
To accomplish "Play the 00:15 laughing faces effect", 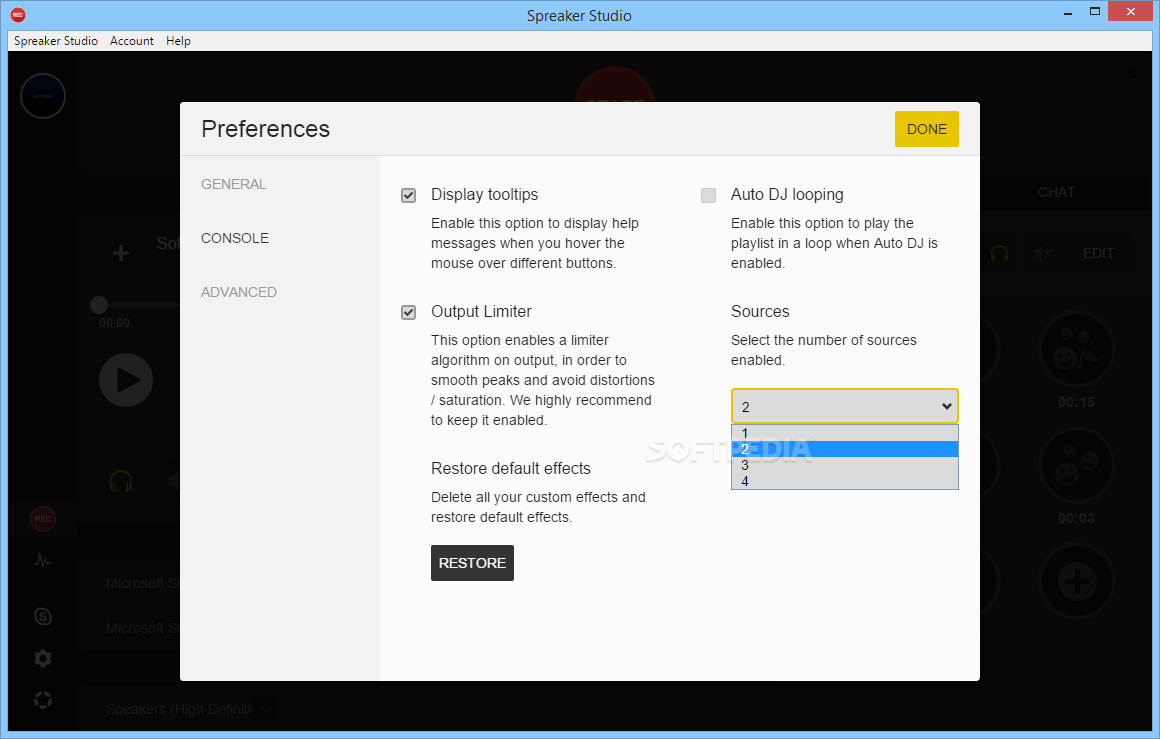I will (1076, 350).
